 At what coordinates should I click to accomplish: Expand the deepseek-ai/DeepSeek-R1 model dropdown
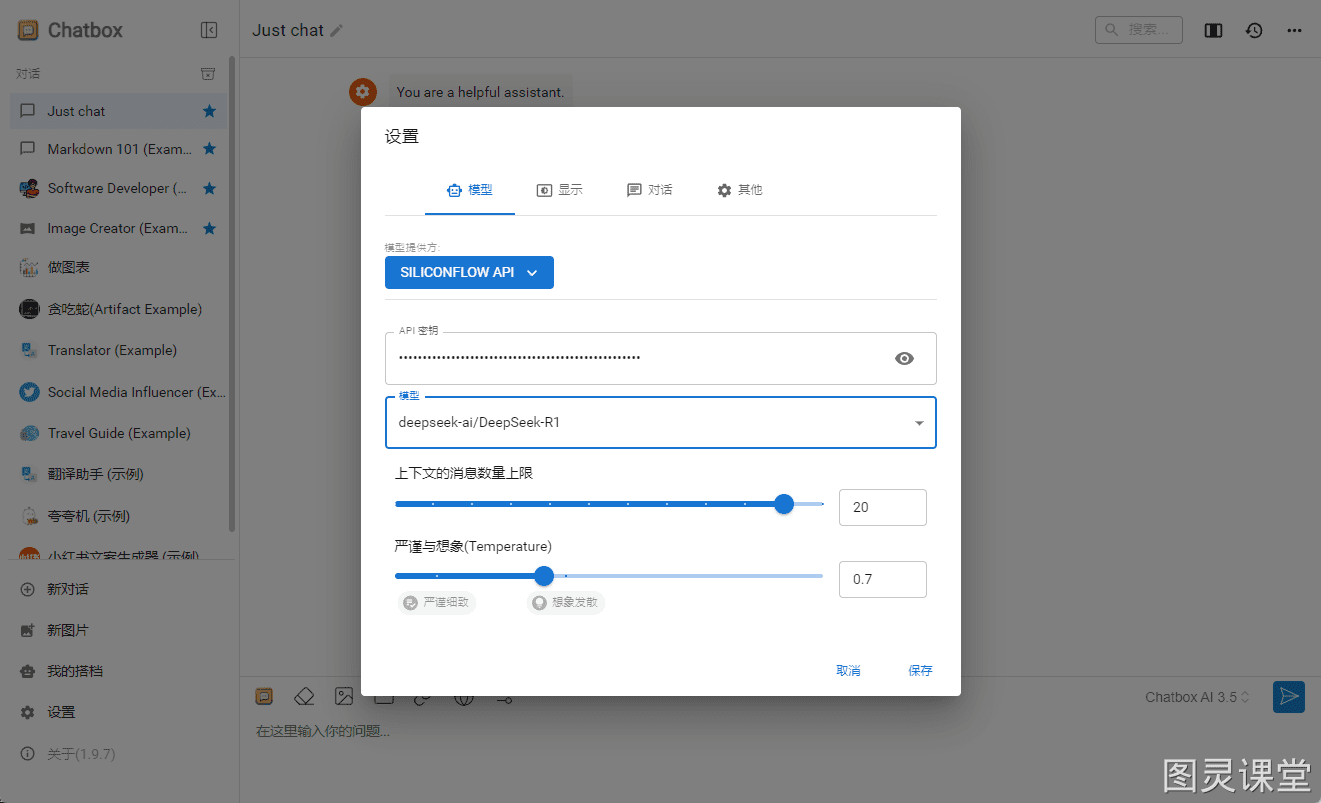(661, 423)
